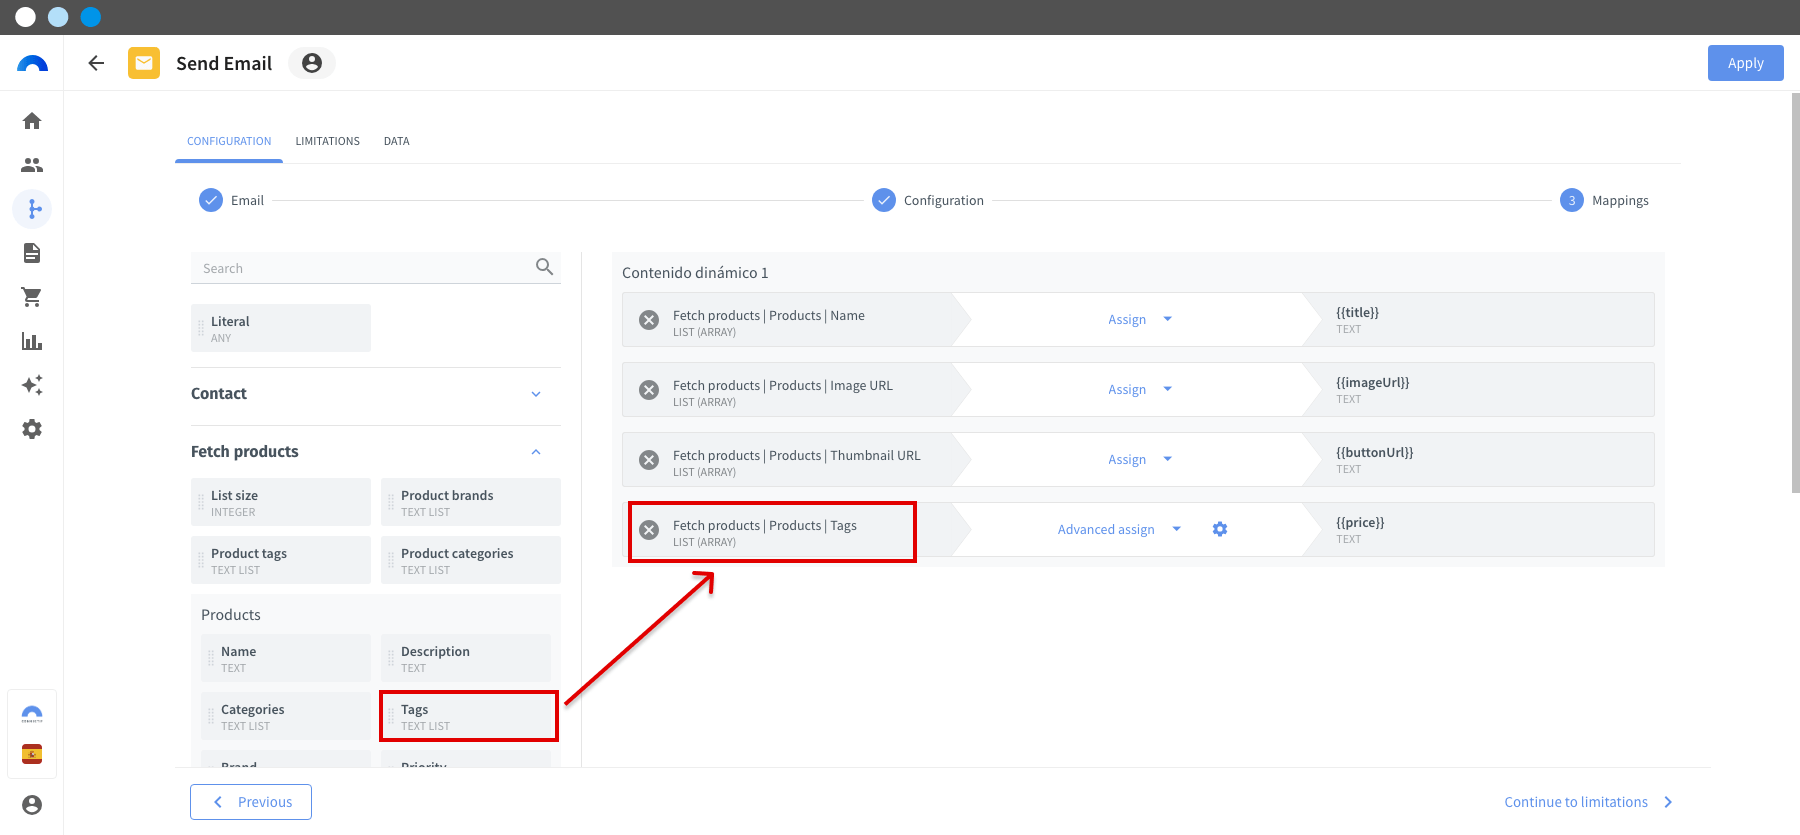This screenshot has width=1800, height=835.
Task: Click the gear icon next to Advanced assign
Action: coord(1220,529)
